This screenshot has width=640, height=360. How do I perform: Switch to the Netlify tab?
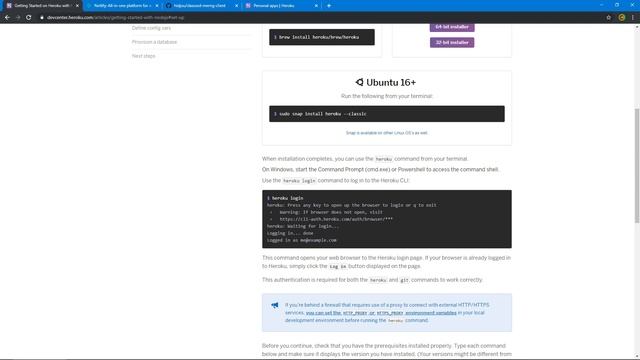click(122, 6)
